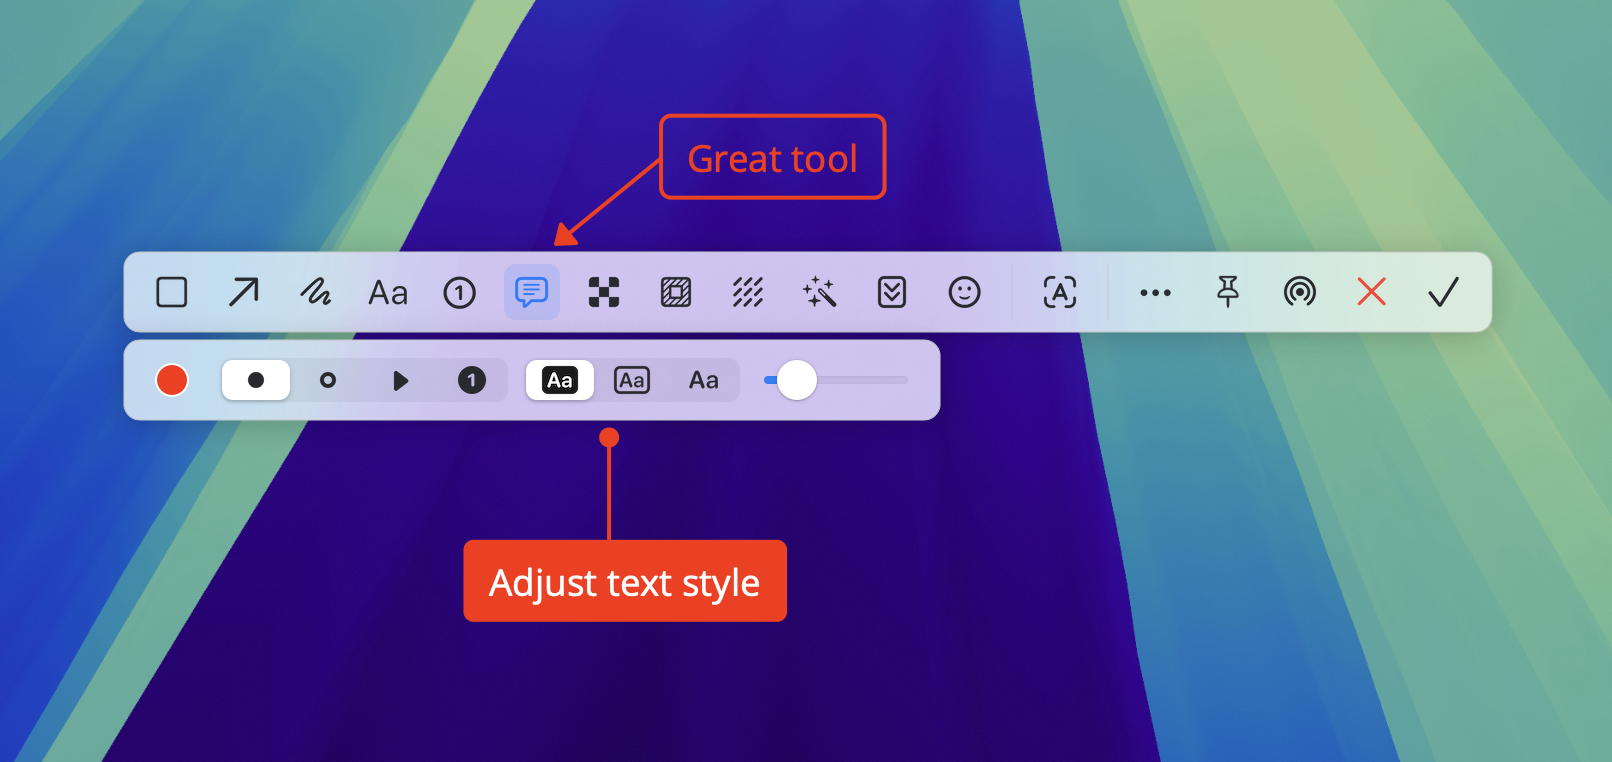
Task: Select the diagonal lines highlighter tool
Action: tap(748, 292)
